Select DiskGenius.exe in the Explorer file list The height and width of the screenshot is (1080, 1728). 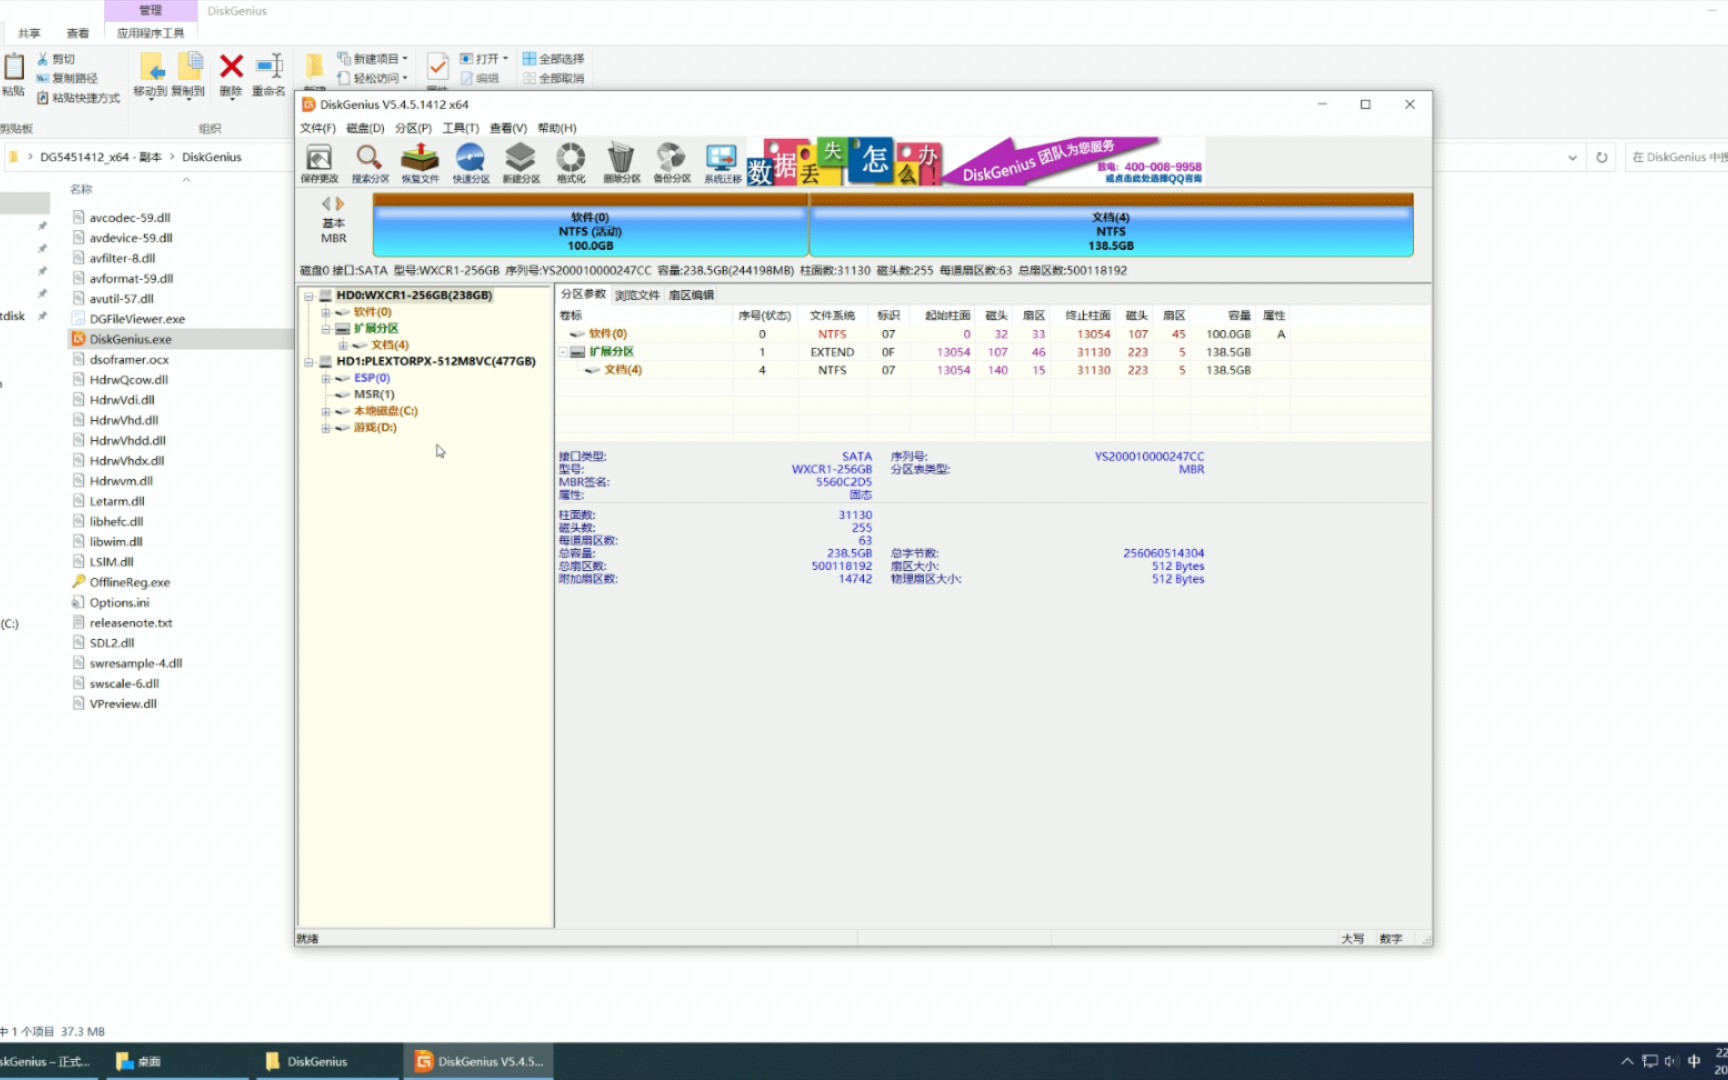[x=130, y=339]
